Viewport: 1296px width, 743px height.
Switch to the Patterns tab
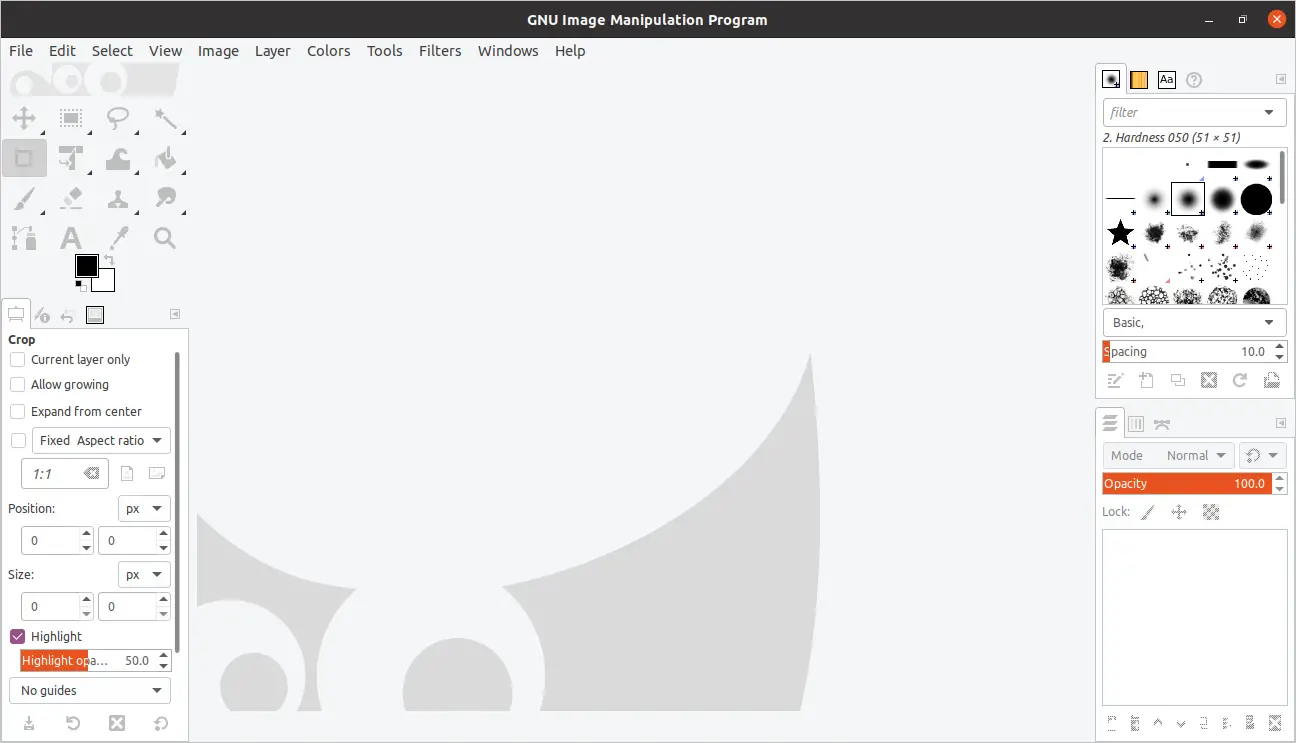click(1138, 80)
